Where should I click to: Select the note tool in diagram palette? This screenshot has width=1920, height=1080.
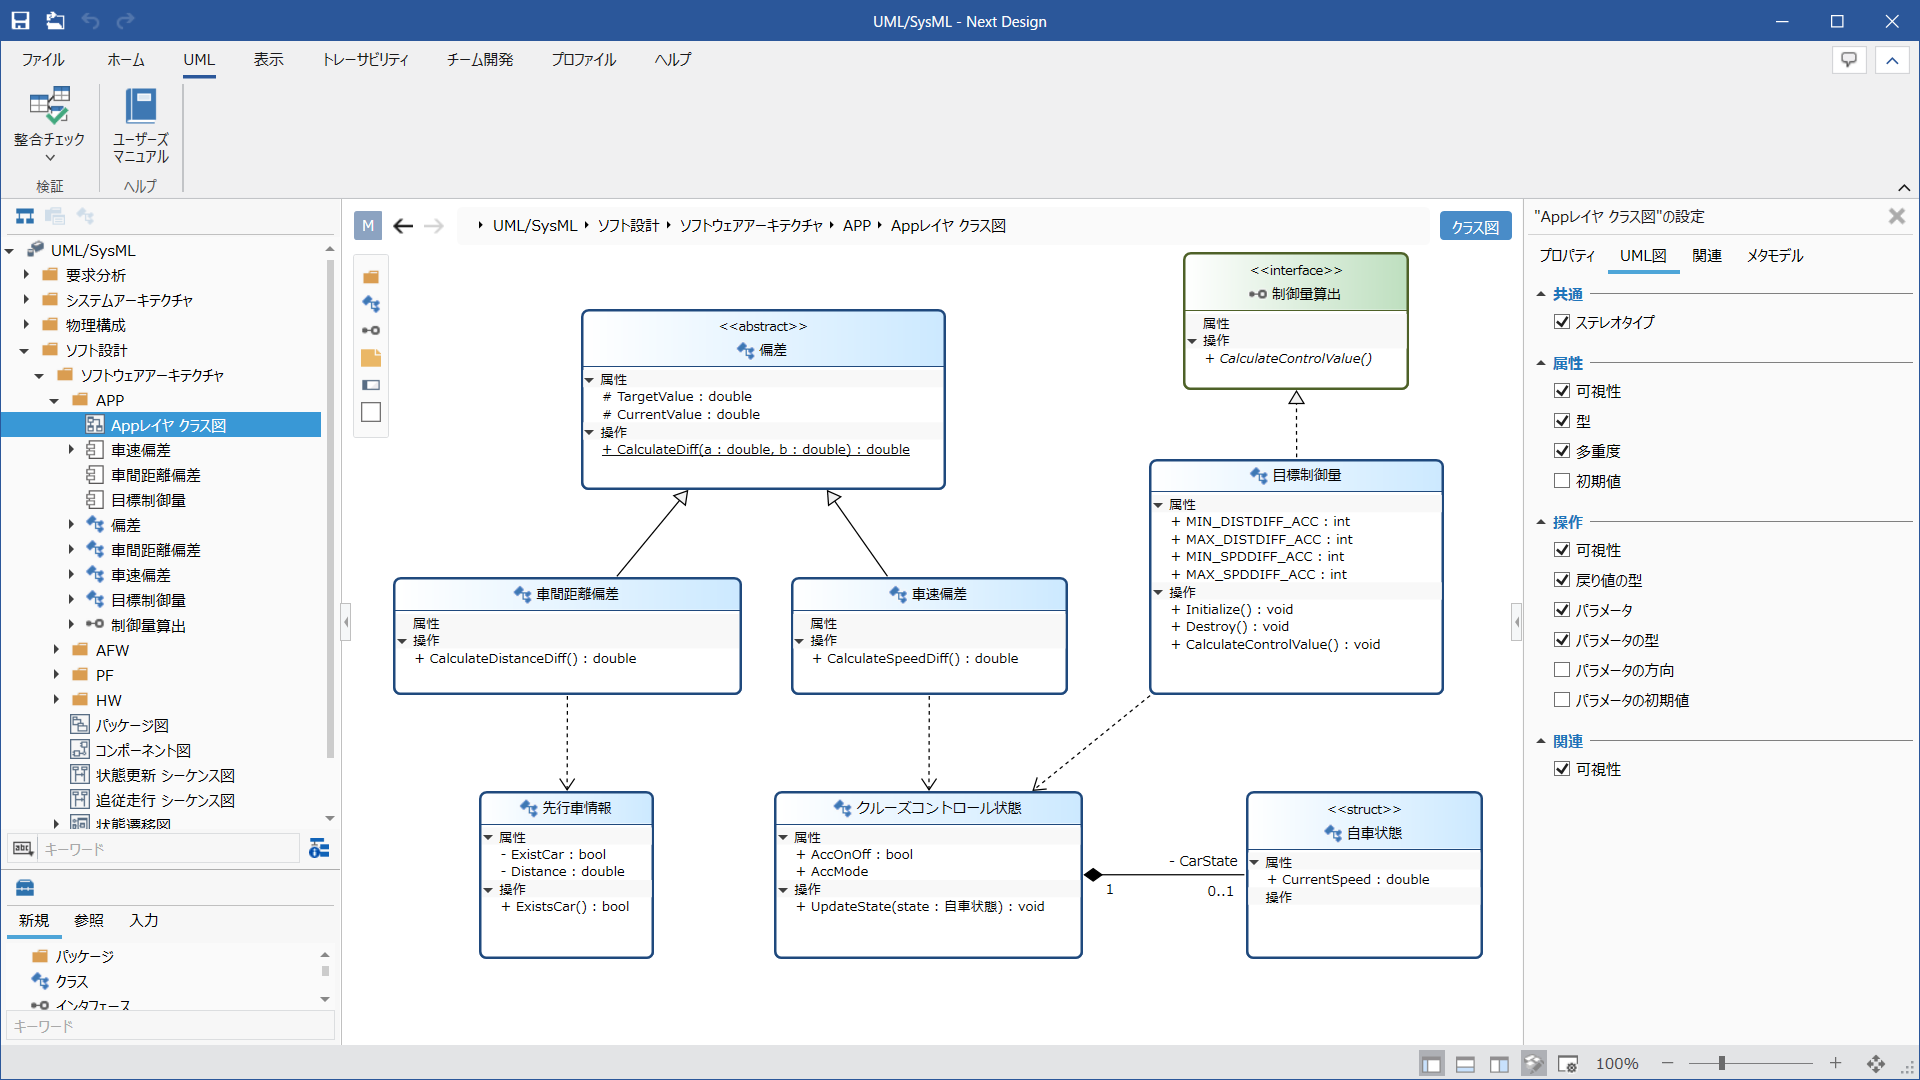pyautogui.click(x=371, y=358)
